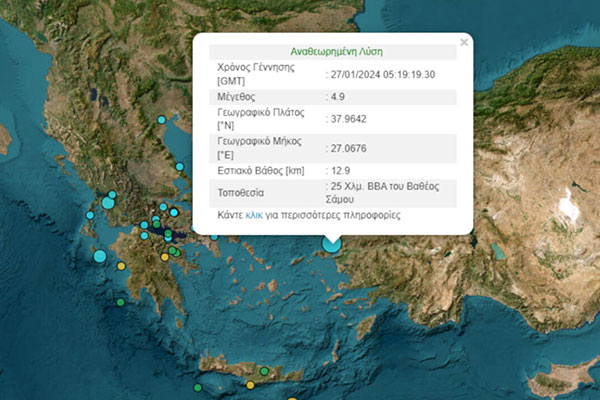
Task: Open the 'κλικ' link for more information
Action: point(253,215)
